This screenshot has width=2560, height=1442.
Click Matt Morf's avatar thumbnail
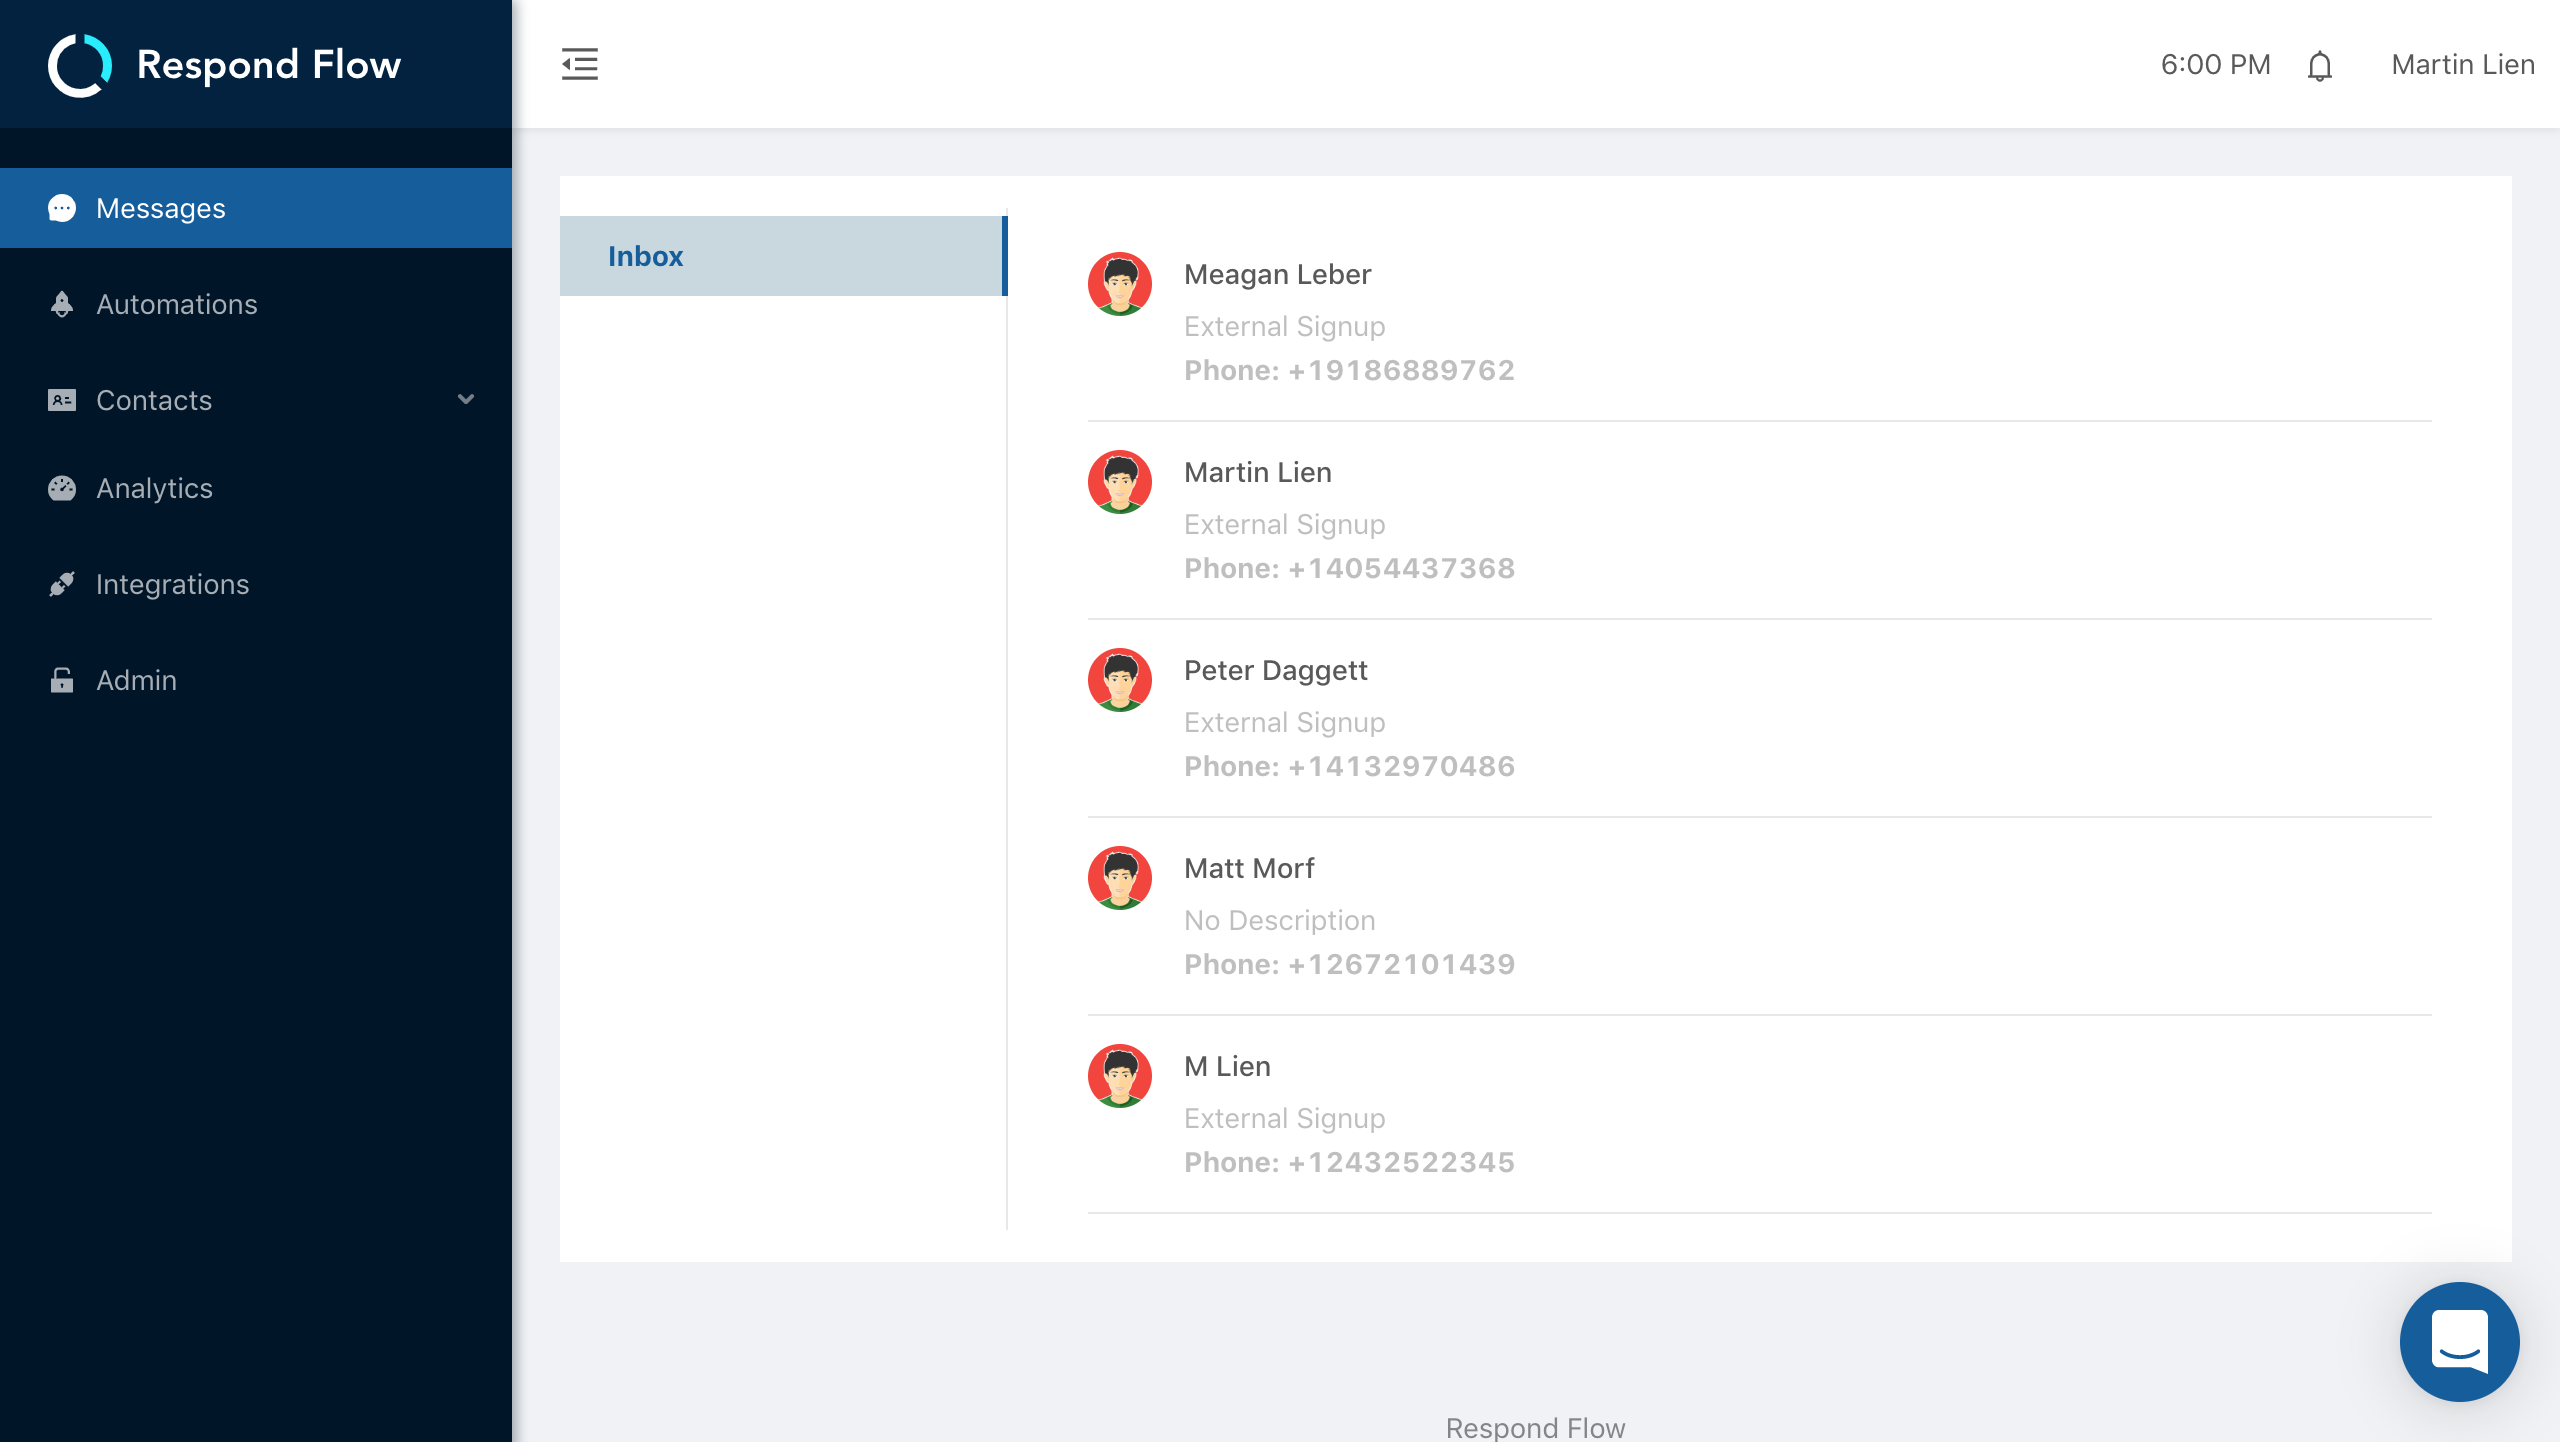[x=1120, y=878]
